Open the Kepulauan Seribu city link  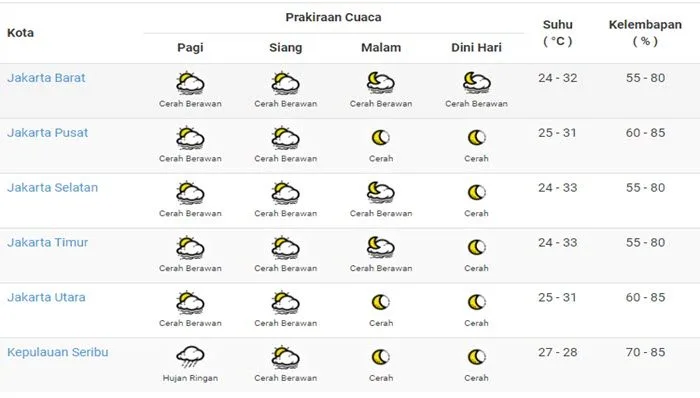58,352
